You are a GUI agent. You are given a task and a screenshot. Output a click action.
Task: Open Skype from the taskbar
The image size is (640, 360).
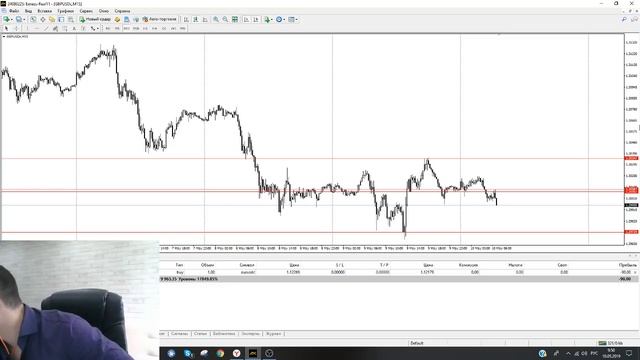(x=188, y=353)
